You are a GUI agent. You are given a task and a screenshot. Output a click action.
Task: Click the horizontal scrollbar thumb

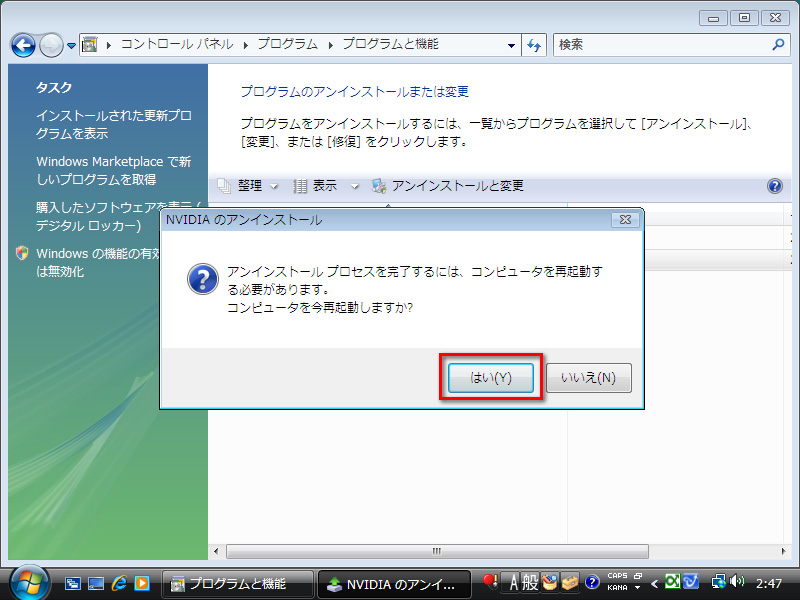[x=437, y=552]
